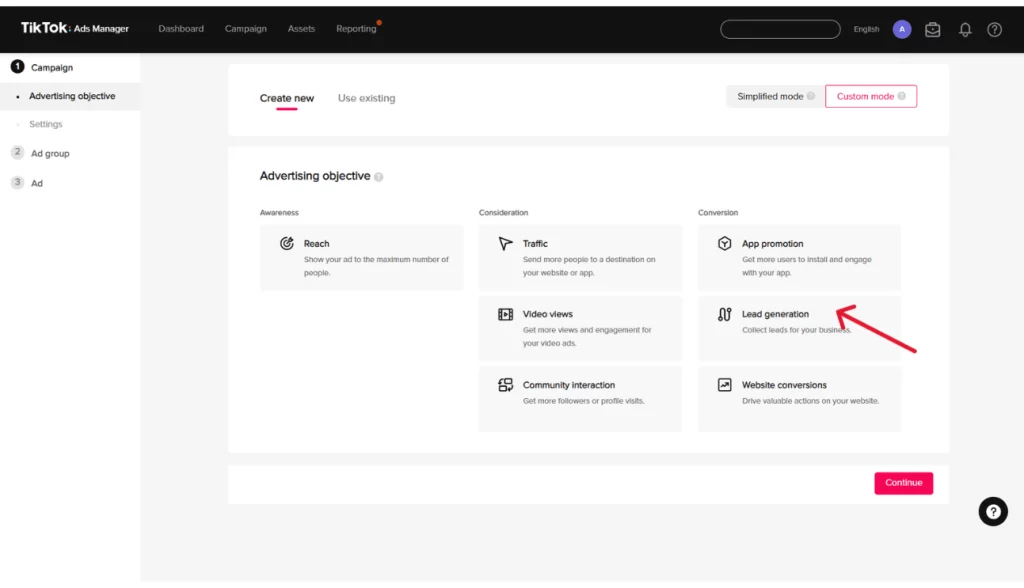1024x588 pixels.
Task: Click the account search field in header
Action: [780, 29]
